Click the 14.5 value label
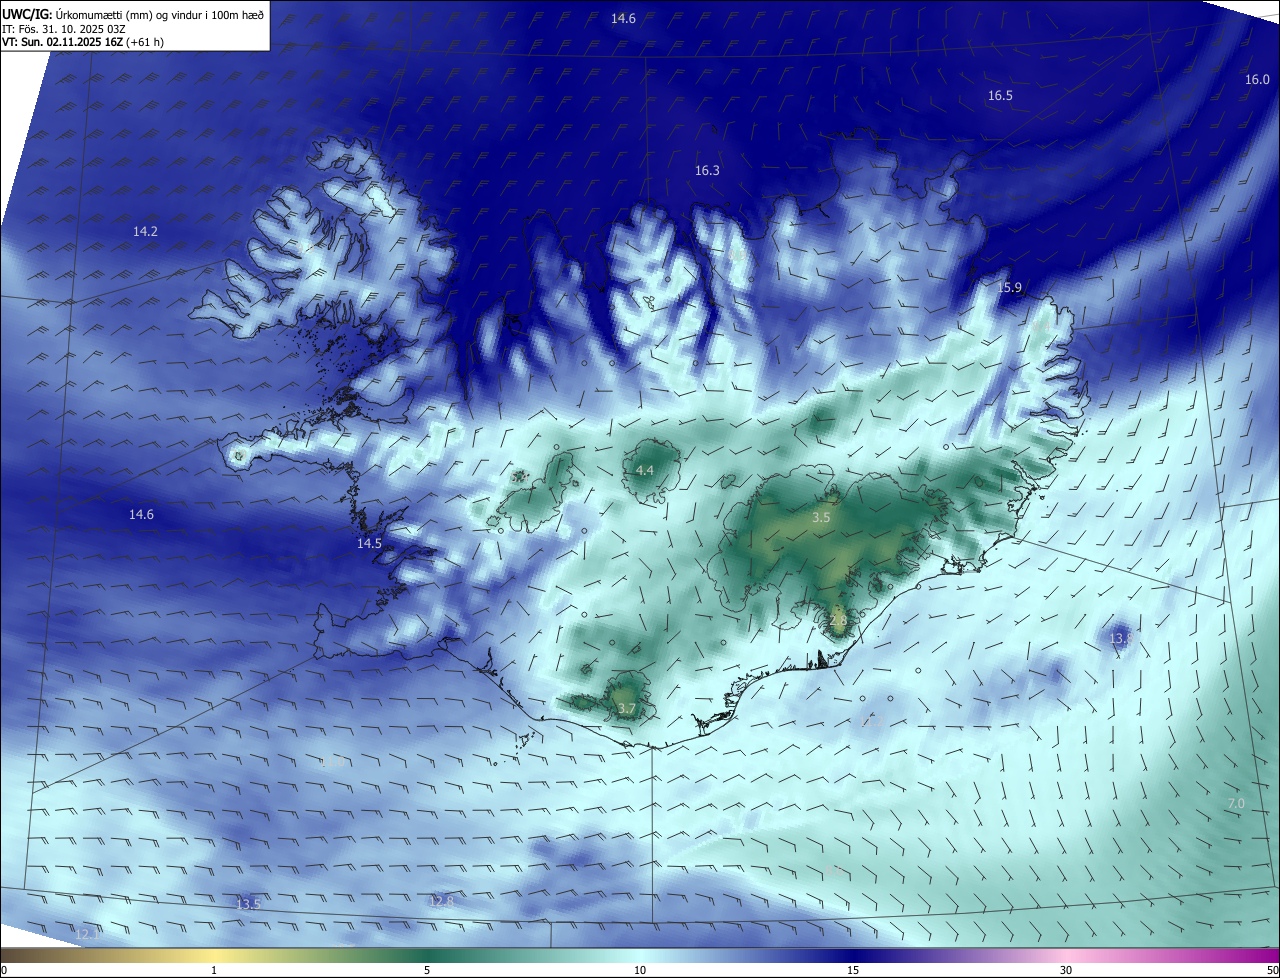The height and width of the screenshot is (978, 1280). [x=369, y=544]
